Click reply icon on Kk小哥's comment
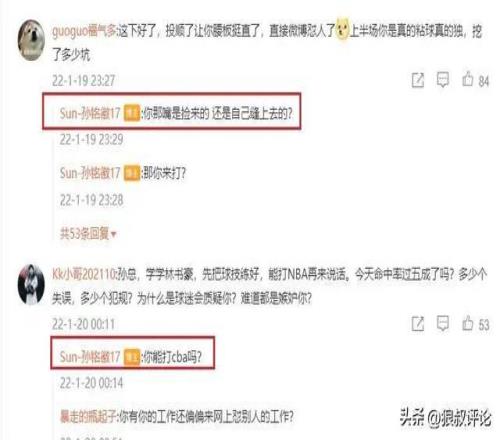The image size is (500, 440). pyautogui.click(x=443, y=323)
